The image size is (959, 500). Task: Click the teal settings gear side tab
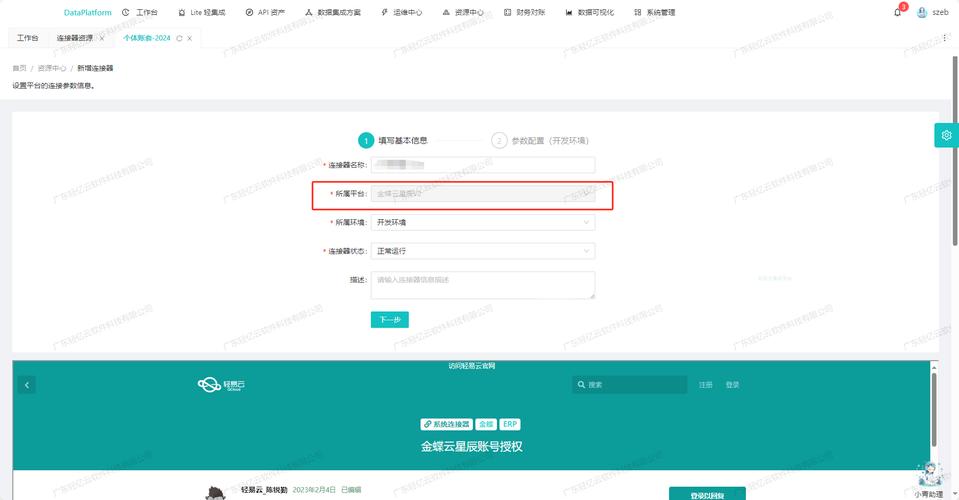click(x=946, y=135)
